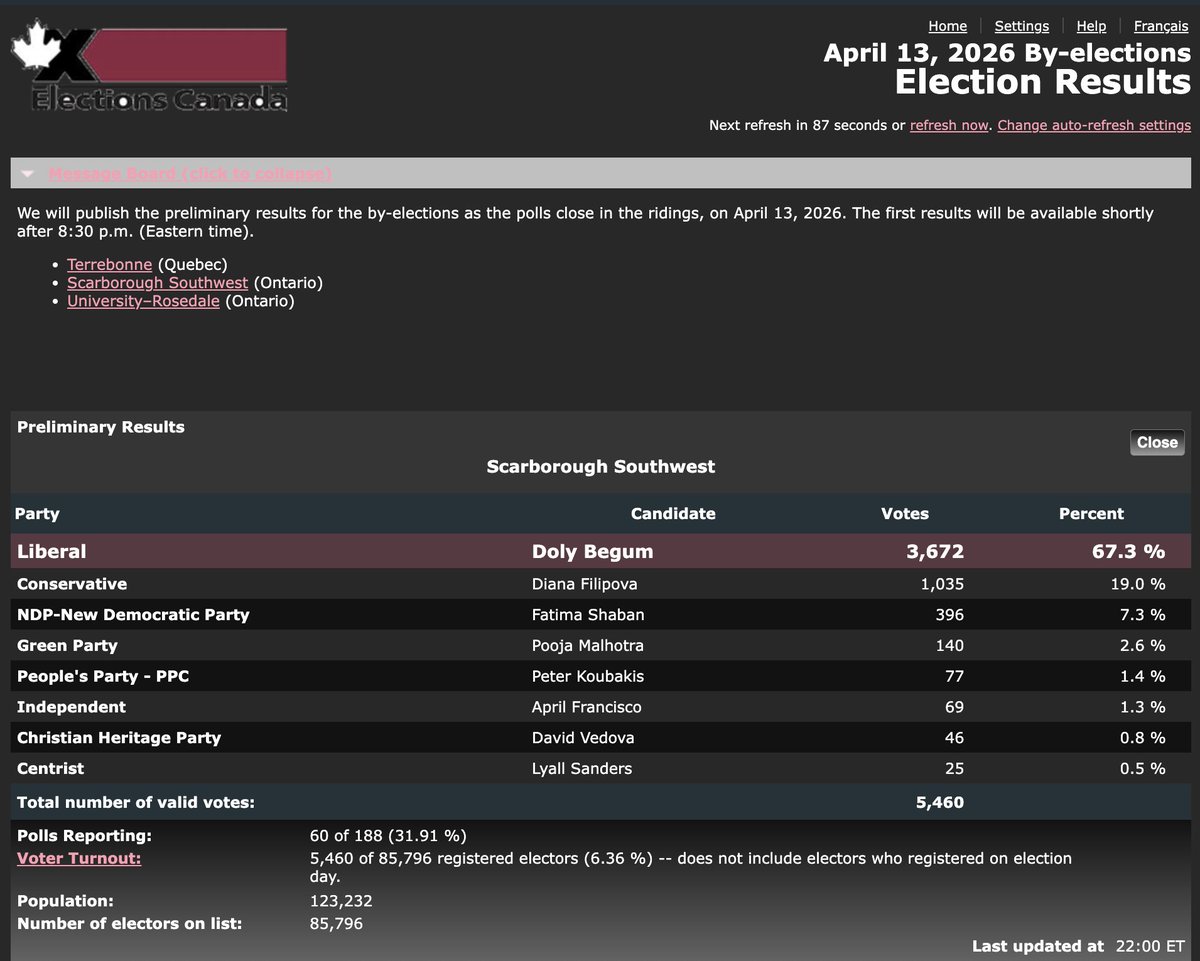This screenshot has height=961, width=1200.
Task: Click the Votes column header
Action: coord(905,514)
